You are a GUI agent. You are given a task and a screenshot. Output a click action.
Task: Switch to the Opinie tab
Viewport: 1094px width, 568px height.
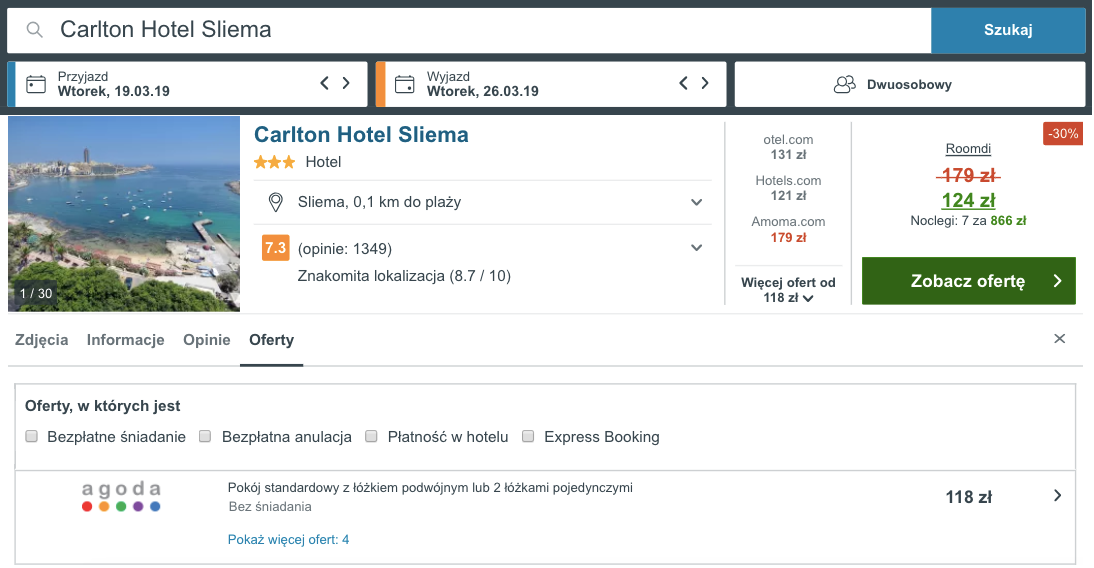coord(207,340)
